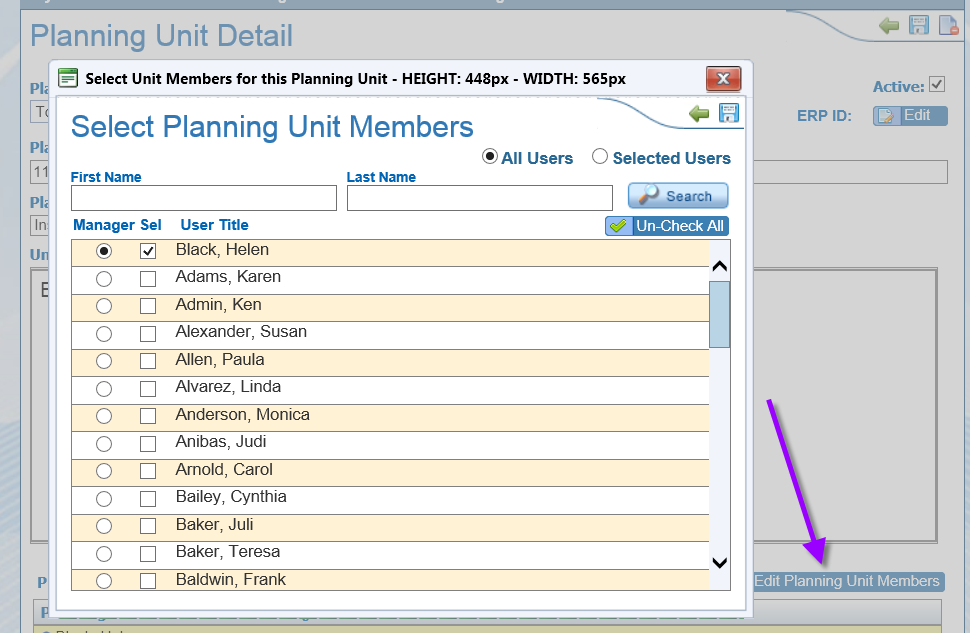Image resolution: width=970 pixels, height=633 pixels.
Task: Select the Selected Users radio button
Action: coord(600,157)
